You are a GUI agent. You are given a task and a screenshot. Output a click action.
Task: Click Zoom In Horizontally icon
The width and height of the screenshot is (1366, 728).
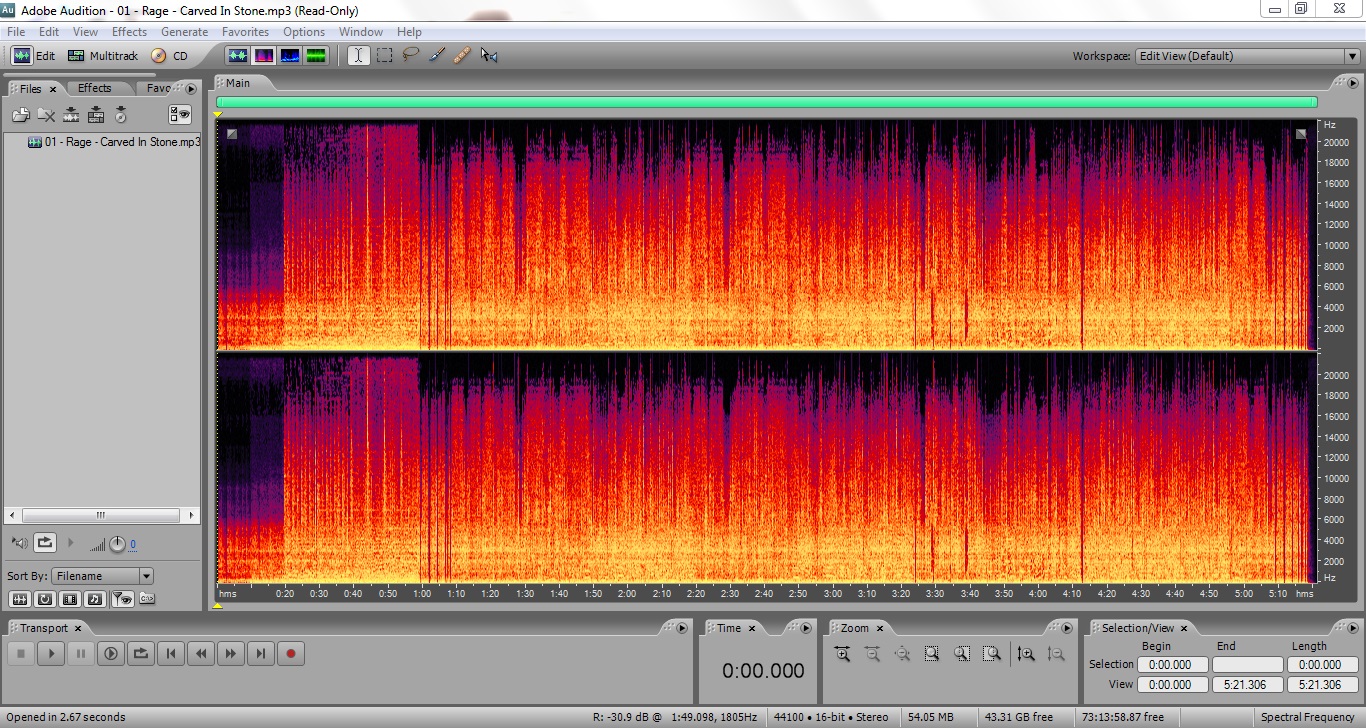(842, 654)
